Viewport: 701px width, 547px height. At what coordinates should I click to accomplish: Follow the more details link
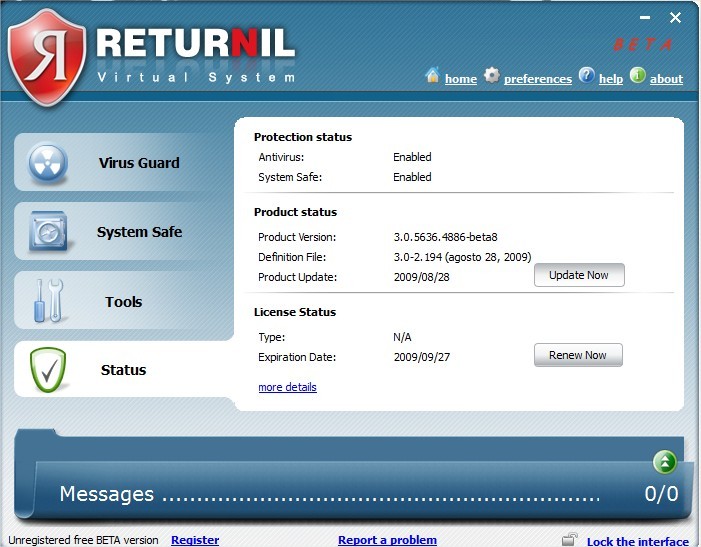click(287, 387)
